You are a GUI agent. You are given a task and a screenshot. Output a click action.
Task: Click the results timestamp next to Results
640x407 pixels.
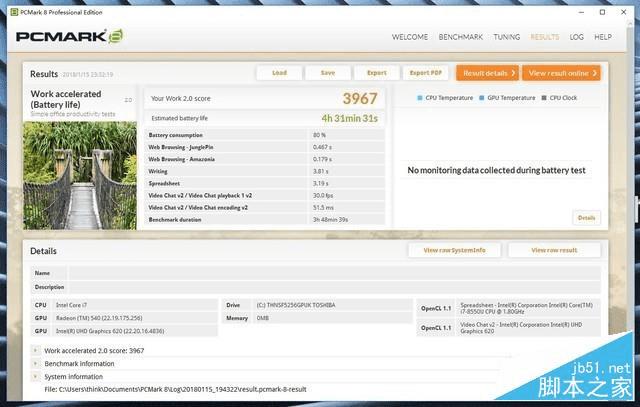click(88, 75)
